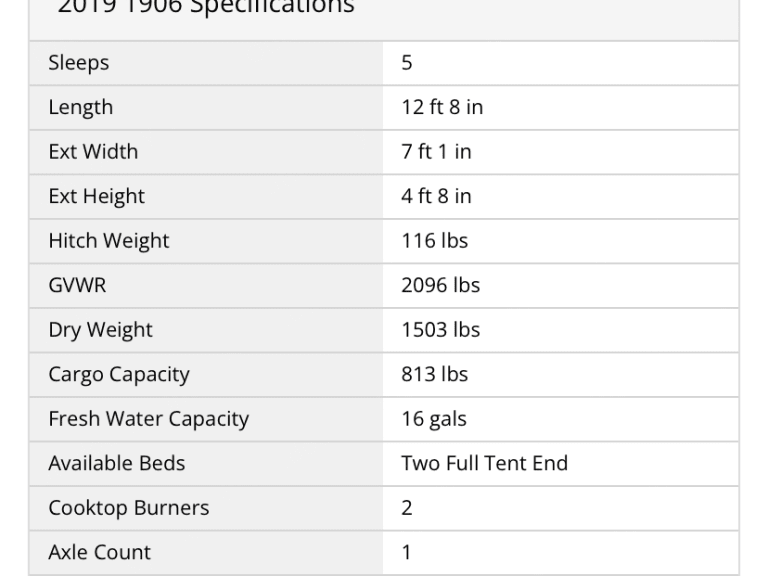The image size is (768, 576).
Task: Select the 116 lbs value
Action: [x=434, y=241]
